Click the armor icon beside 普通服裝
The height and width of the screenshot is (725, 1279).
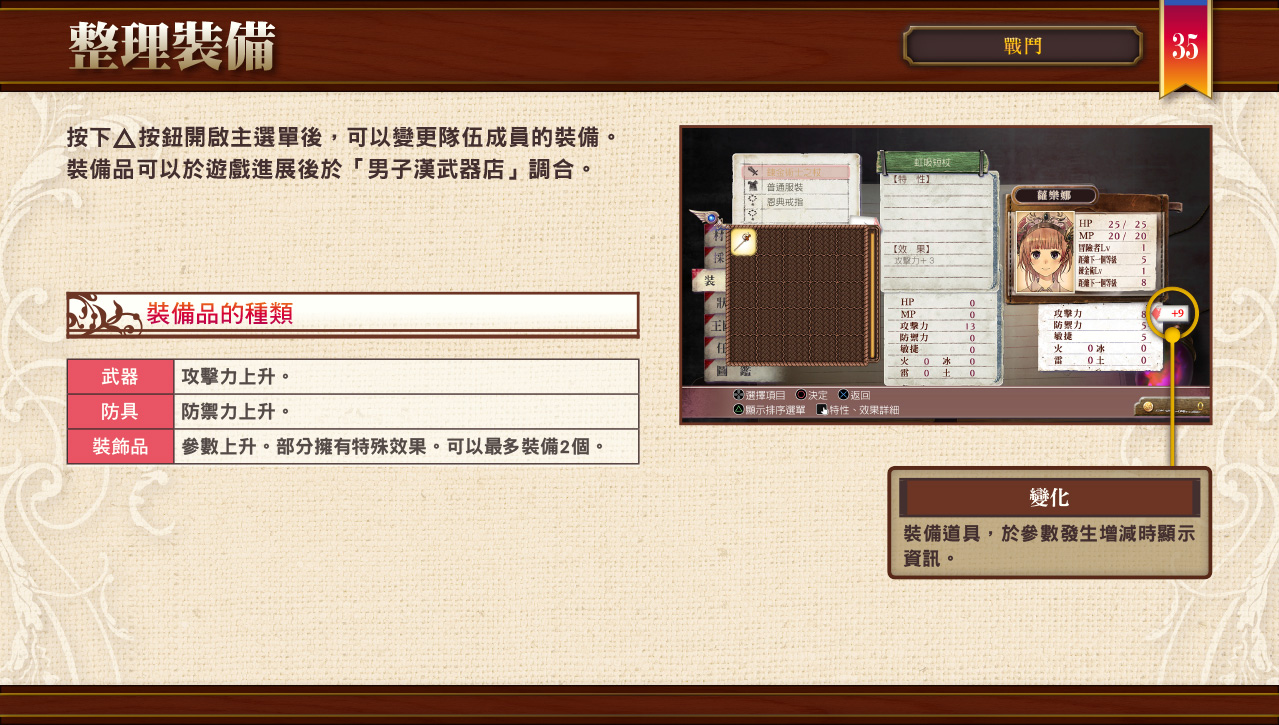(x=752, y=187)
